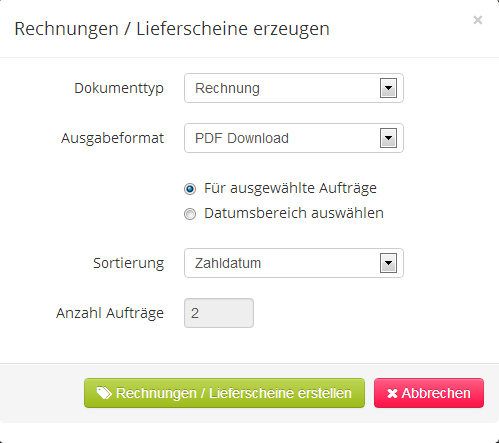This screenshot has height=443, width=499.
Task: Click the Abbrechen button
Action: (x=429, y=393)
